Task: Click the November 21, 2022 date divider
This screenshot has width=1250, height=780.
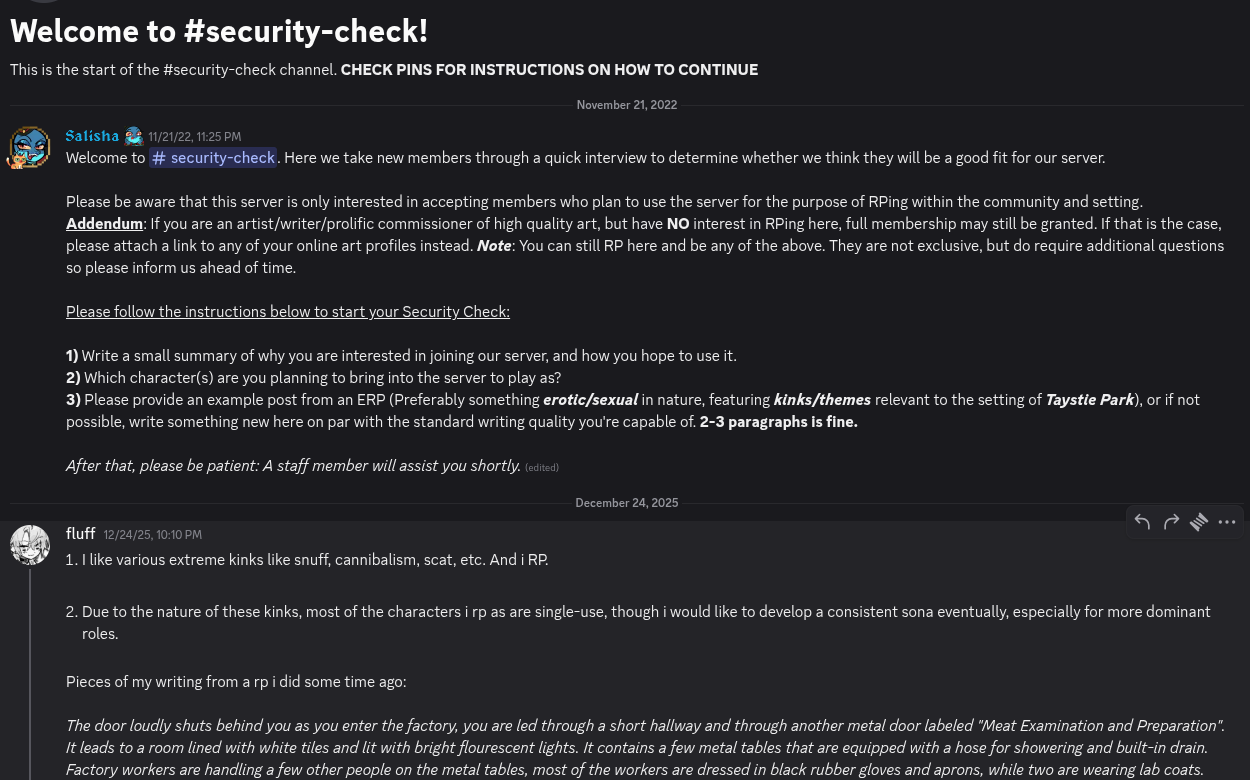Action: pos(627,105)
